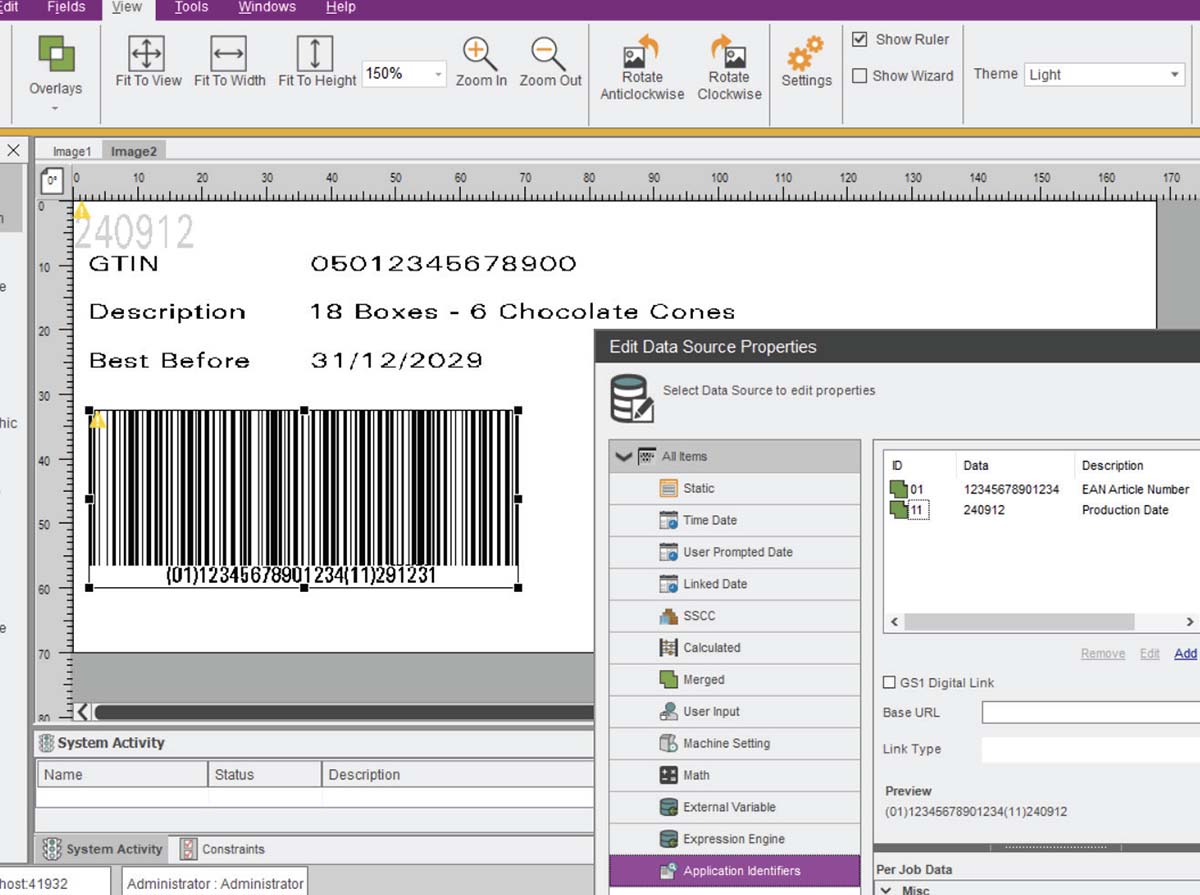Click the Fit To Height icon
The image size is (1200, 895).
coord(315,53)
